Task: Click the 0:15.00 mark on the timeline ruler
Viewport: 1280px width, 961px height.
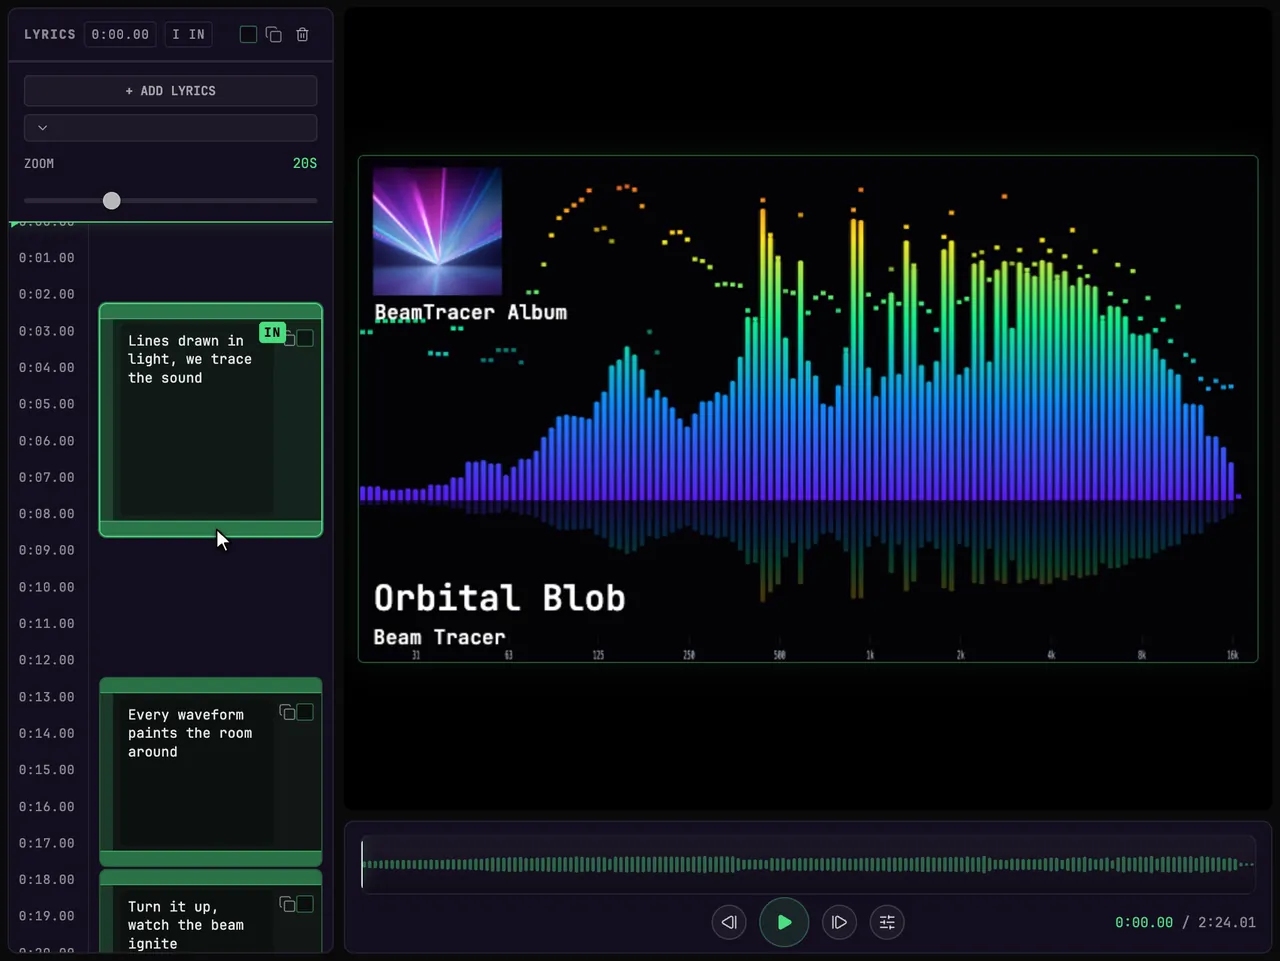Action: (x=47, y=770)
